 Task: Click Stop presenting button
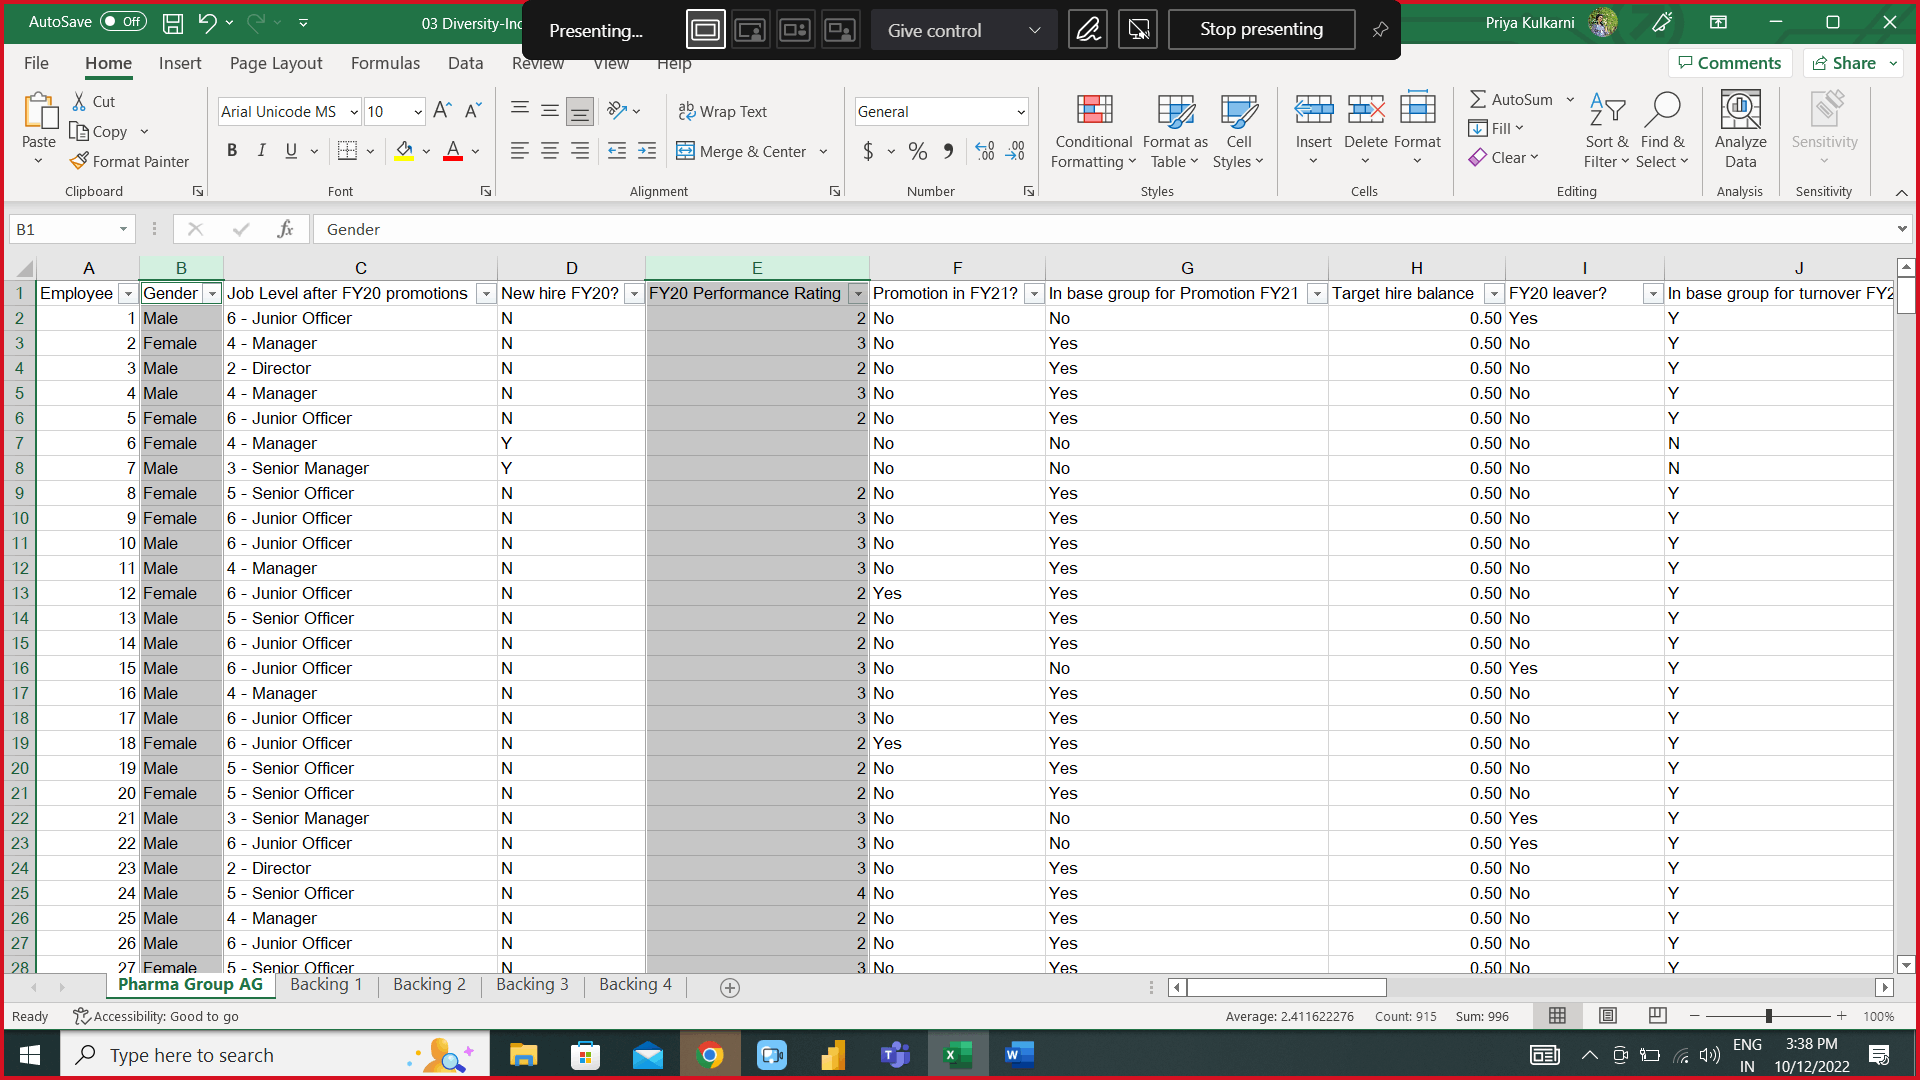[1261, 30]
